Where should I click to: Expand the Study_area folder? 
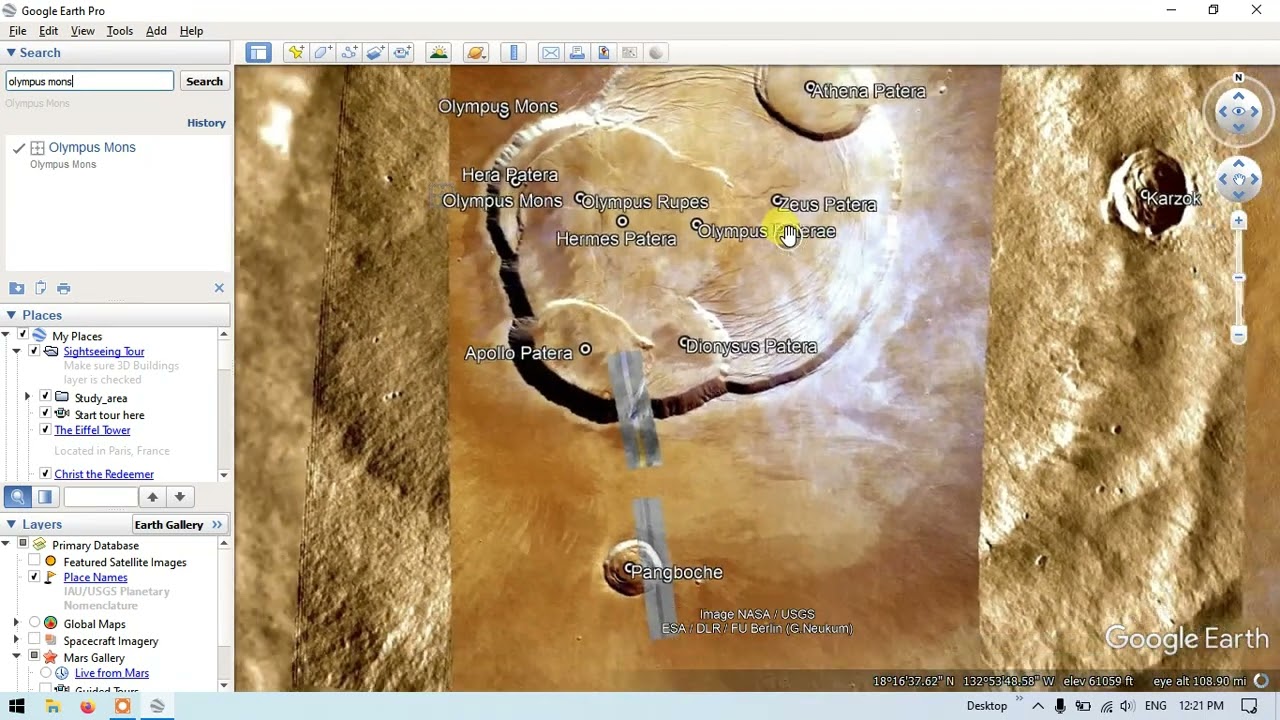pos(27,397)
